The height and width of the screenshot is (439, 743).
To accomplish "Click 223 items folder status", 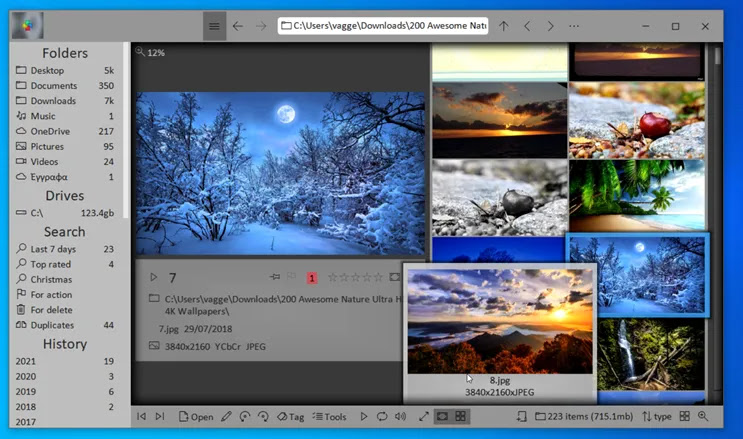I will pos(584,416).
